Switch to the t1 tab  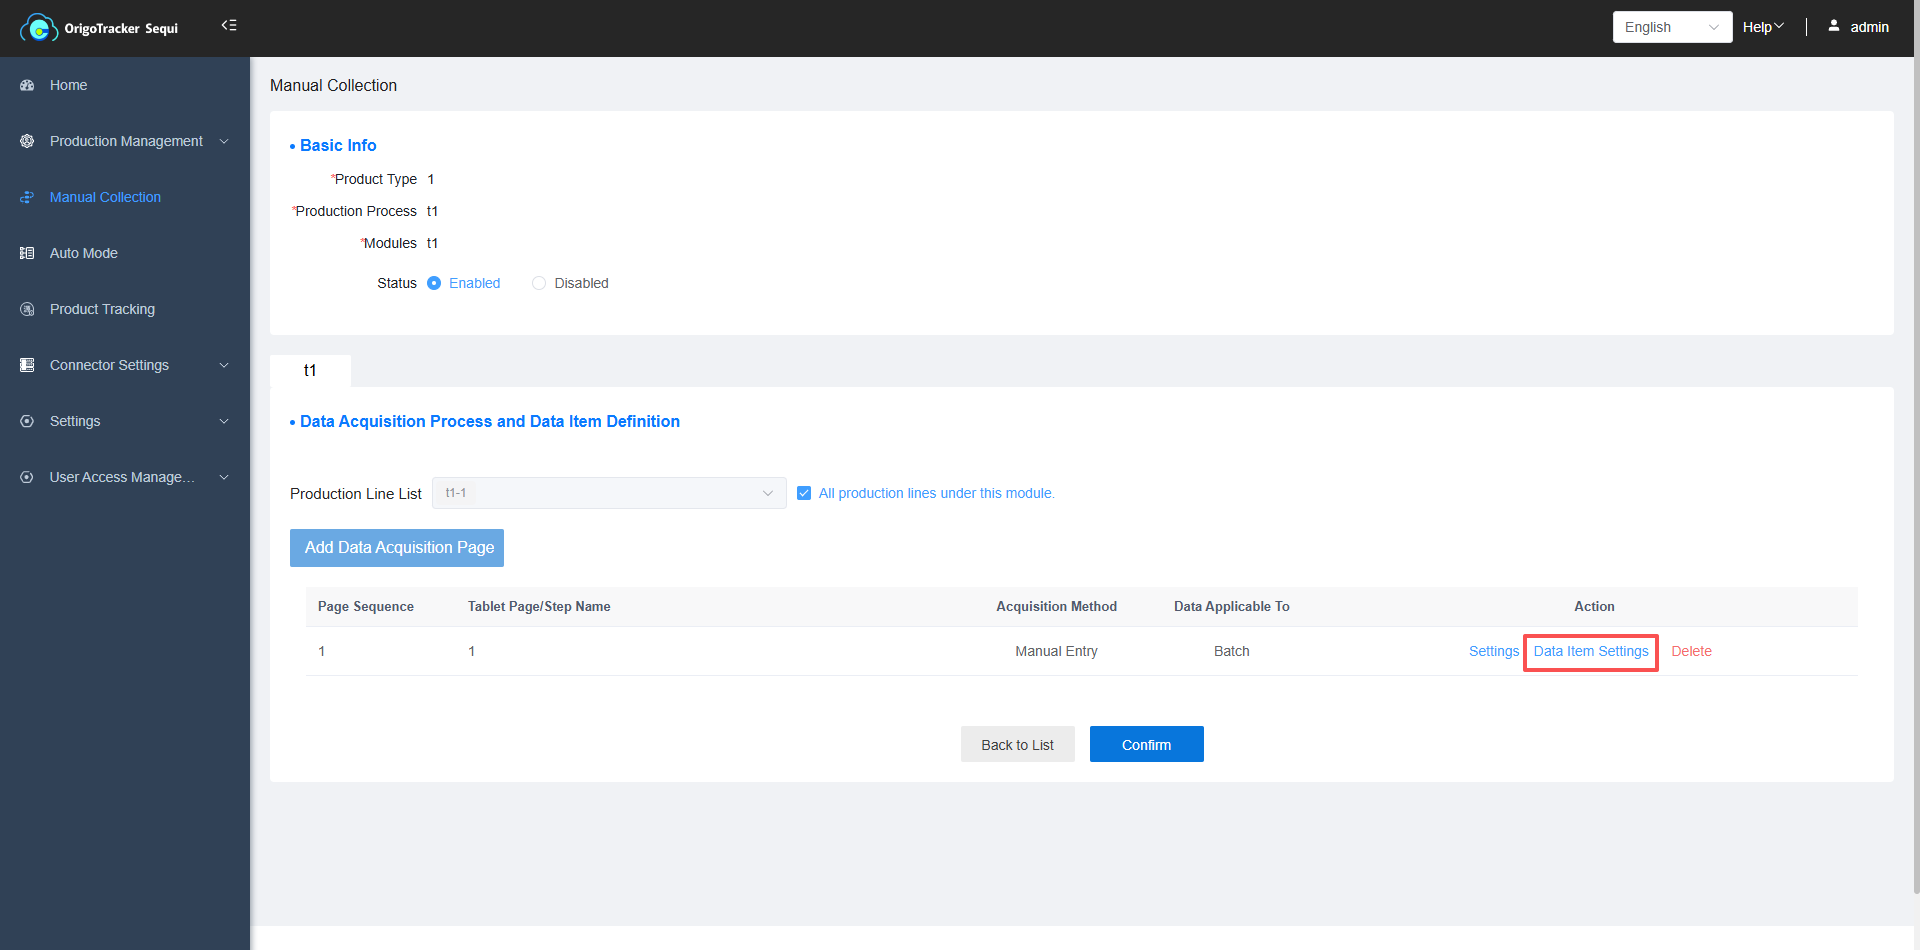click(310, 370)
